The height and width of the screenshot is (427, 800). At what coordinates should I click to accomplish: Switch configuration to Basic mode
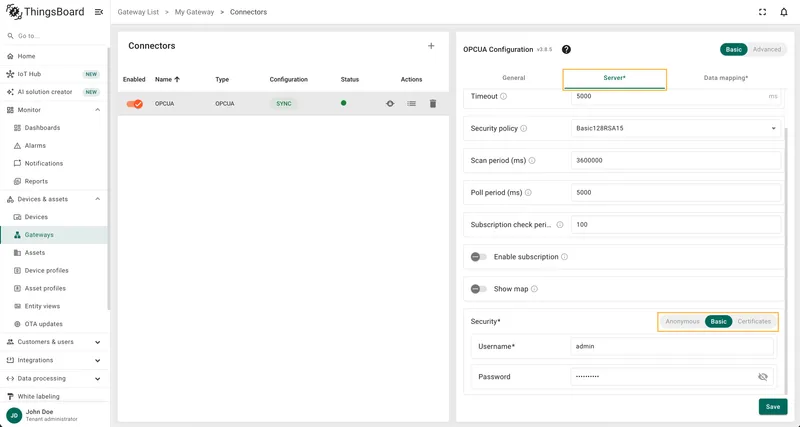[x=734, y=49]
